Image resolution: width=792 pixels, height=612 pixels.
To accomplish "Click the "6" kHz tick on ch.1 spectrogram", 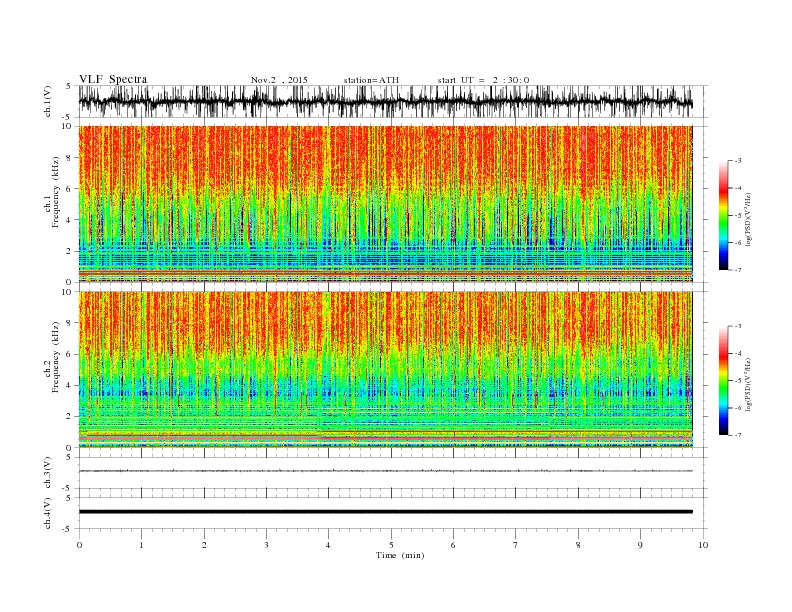I will point(69,189).
